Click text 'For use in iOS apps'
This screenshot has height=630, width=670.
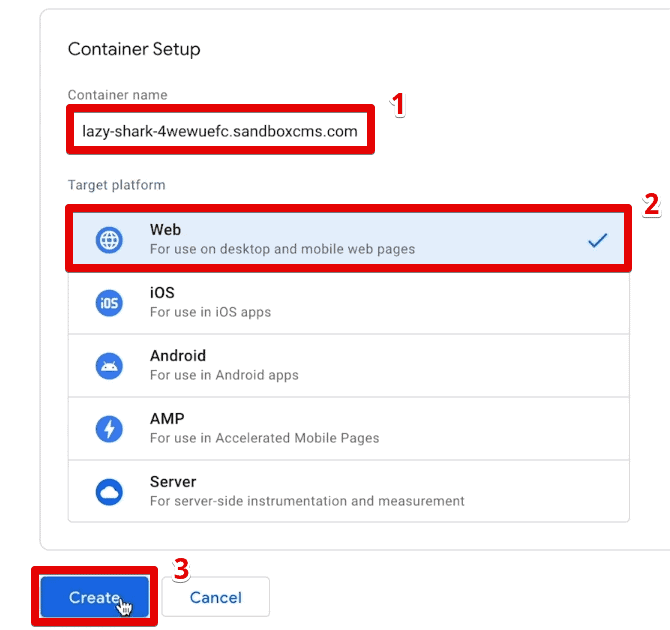210,312
